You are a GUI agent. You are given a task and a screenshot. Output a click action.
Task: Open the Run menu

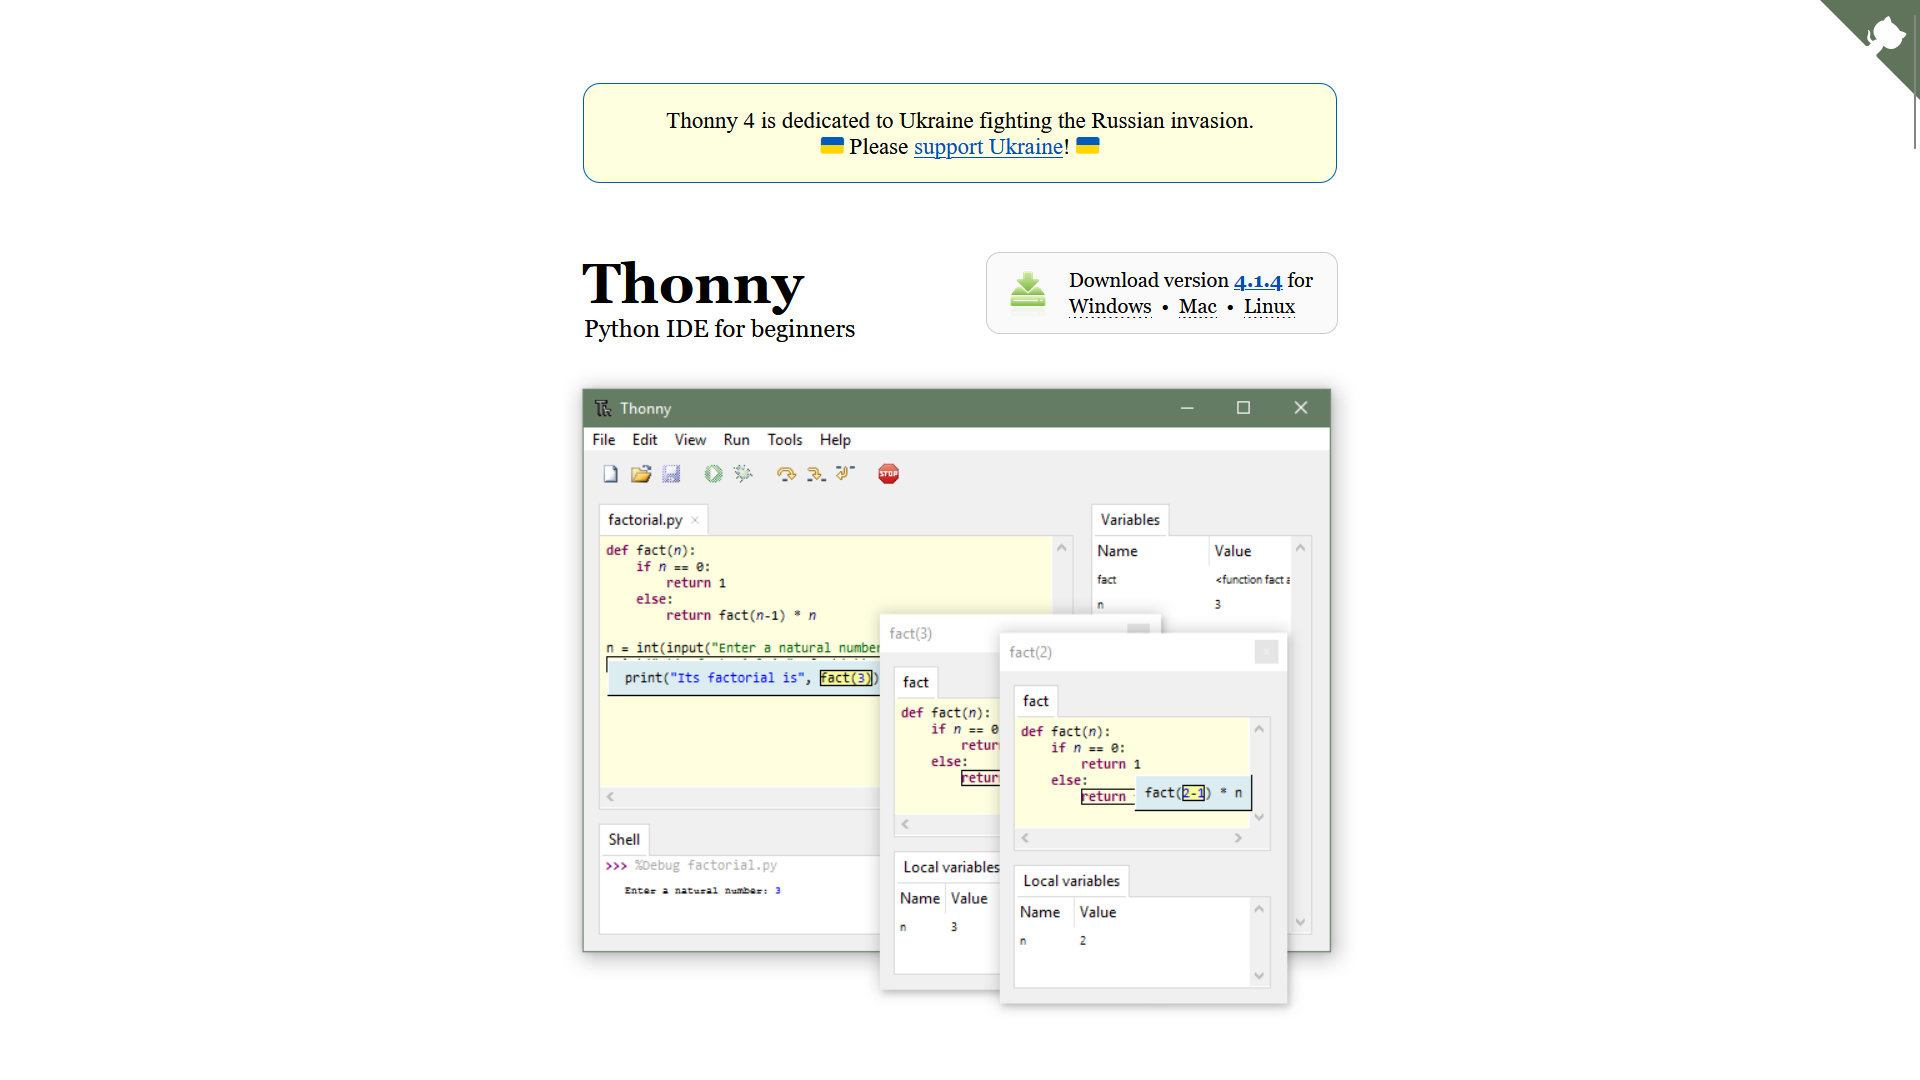coord(736,440)
